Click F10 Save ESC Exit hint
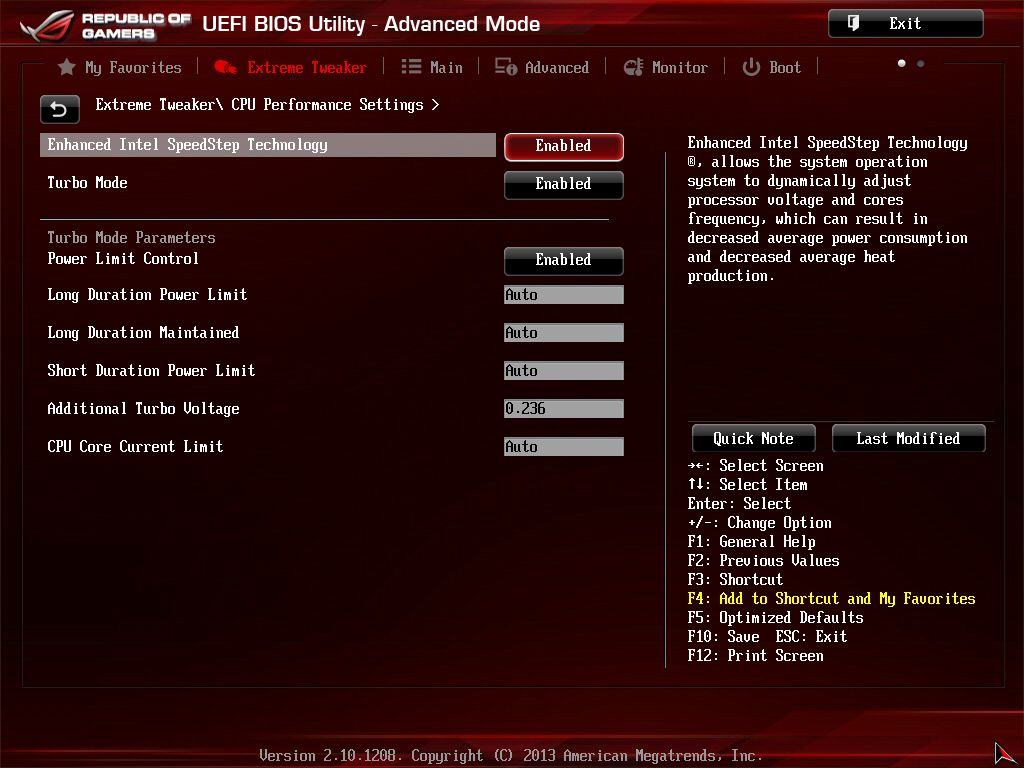Image resolution: width=1024 pixels, height=768 pixels. pos(767,637)
